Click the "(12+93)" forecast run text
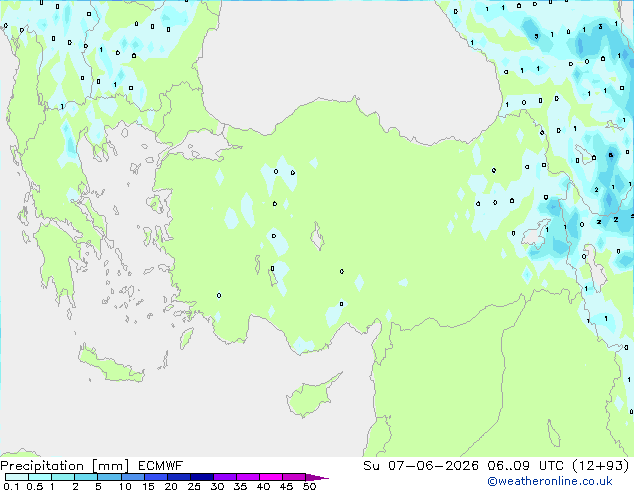This screenshot has height=490, width=634. pyautogui.click(x=601, y=466)
